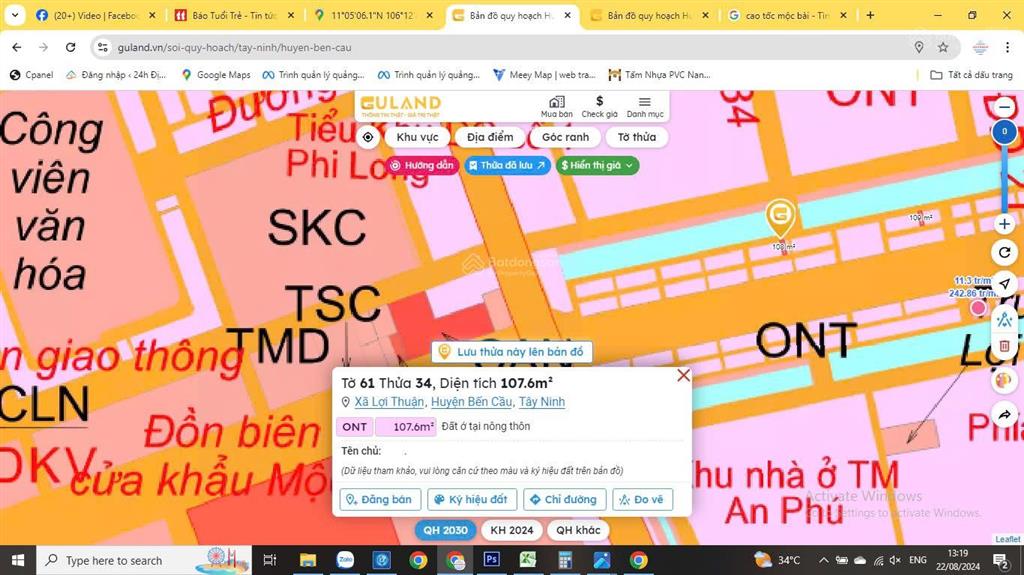Open the Google Maps bookmark
Viewport: 1024px width, 575px height.
[216, 75]
